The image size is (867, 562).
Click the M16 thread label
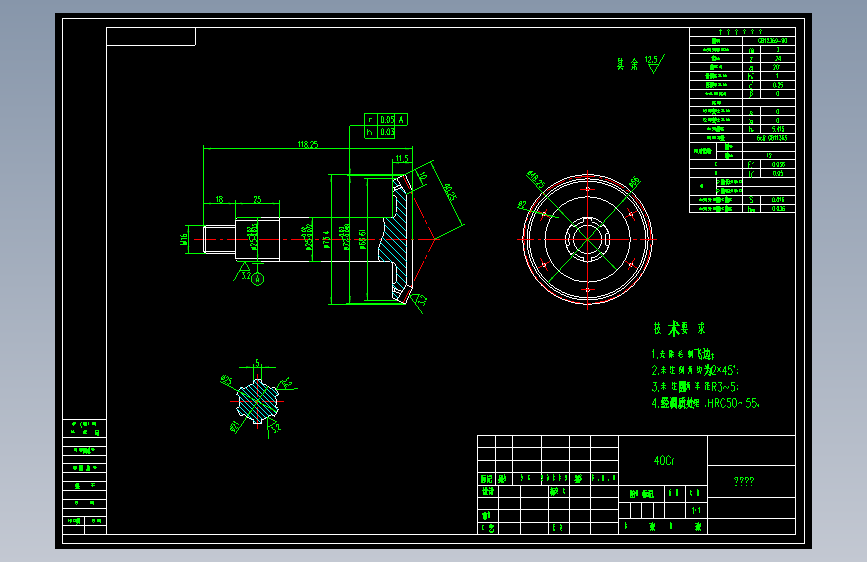point(184,239)
